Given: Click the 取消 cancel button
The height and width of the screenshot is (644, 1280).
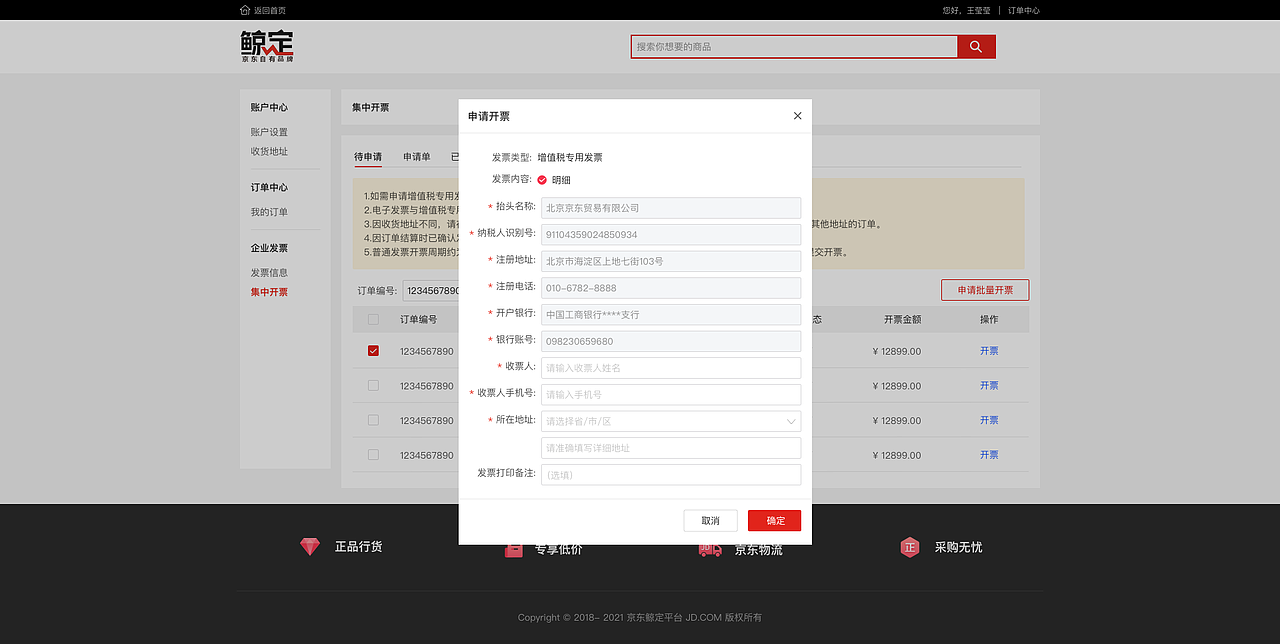Looking at the screenshot, I should click(x=710, y=520).
